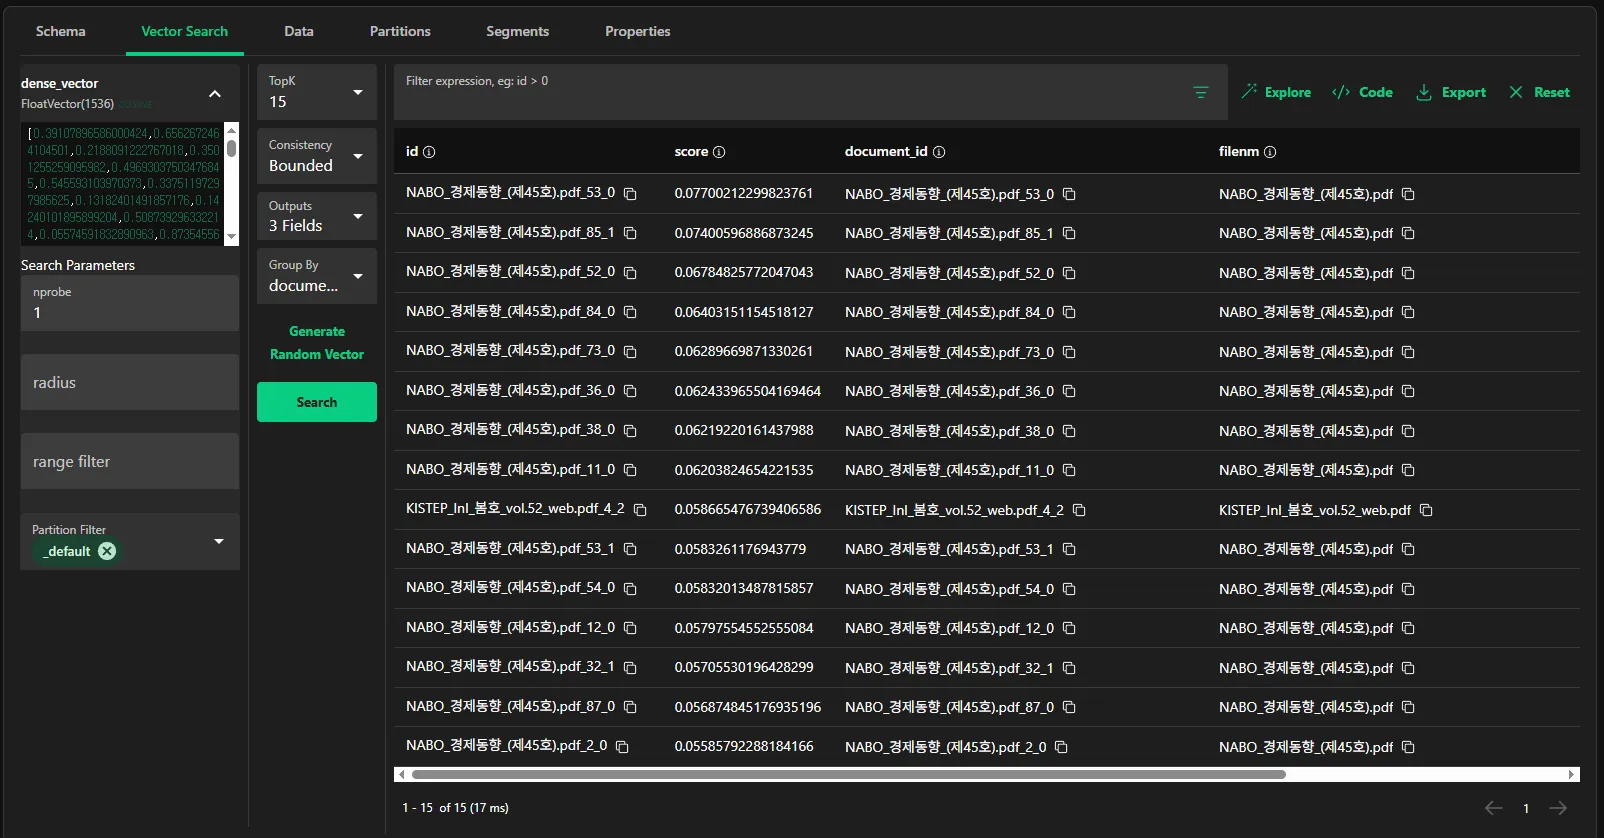Go to the next results page arrow
Image resolution: width=1604 pixels, height=838 pixels.
pyautogui.click(x=1558, y=808)
